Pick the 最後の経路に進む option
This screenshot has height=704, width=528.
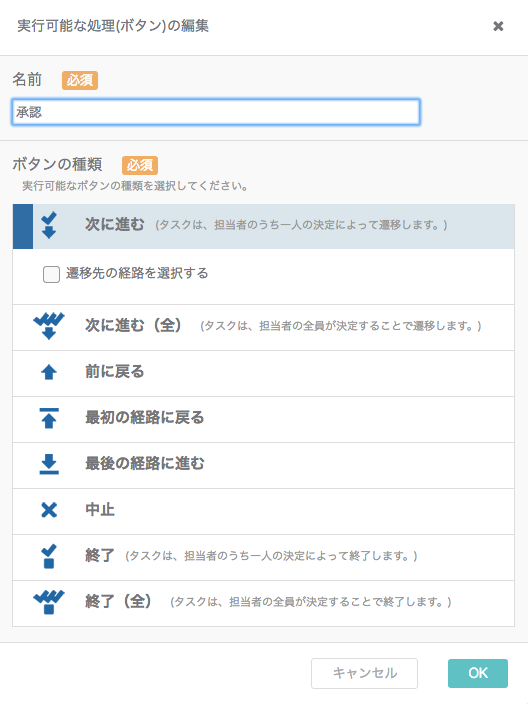click(x=264, y=466)
